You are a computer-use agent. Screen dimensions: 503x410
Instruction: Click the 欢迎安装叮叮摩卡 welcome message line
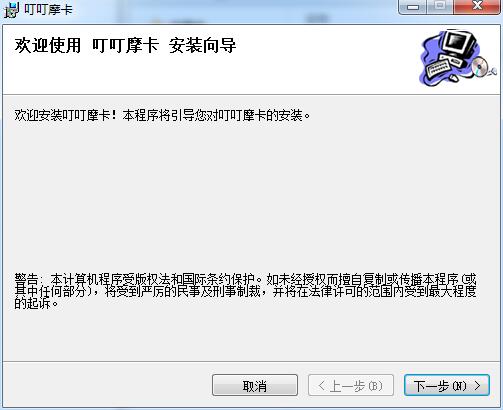click(x=162, y=115)
